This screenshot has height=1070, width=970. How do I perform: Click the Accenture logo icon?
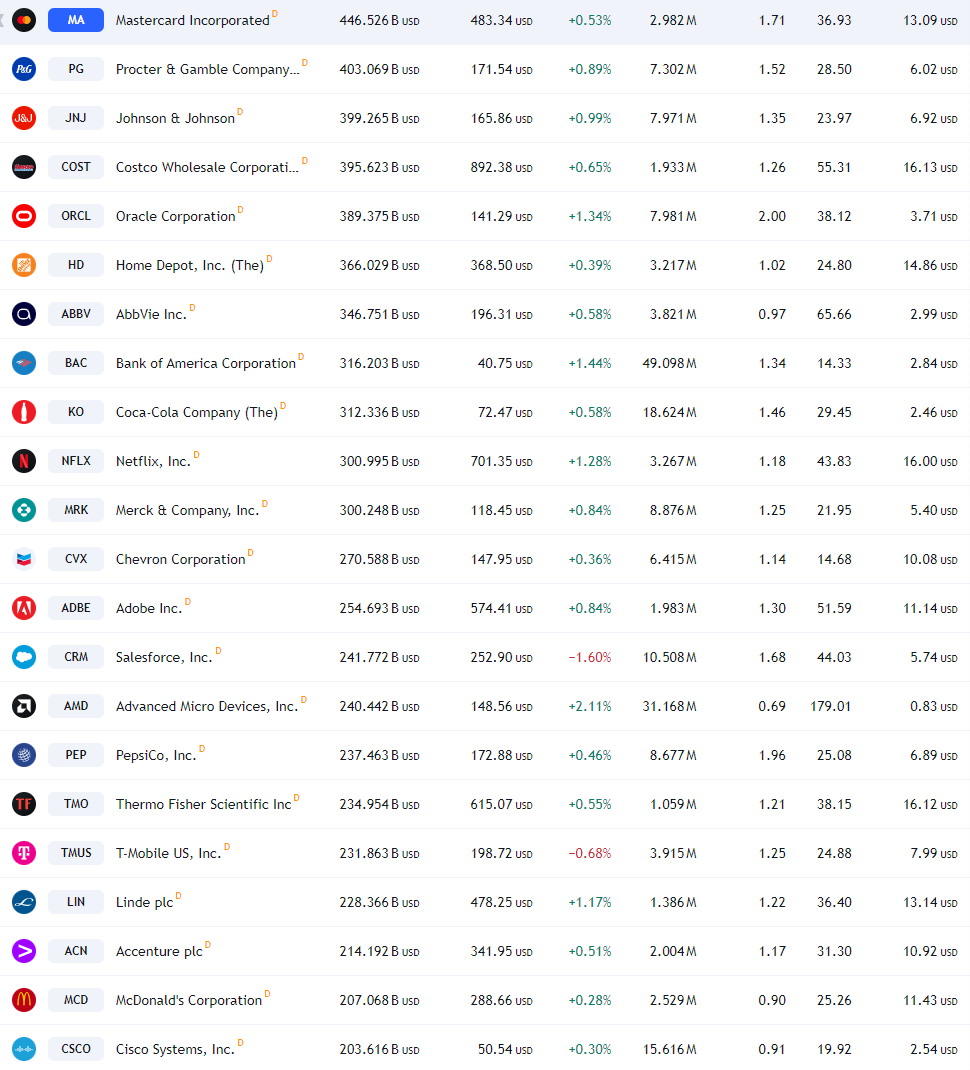[24, 951]
